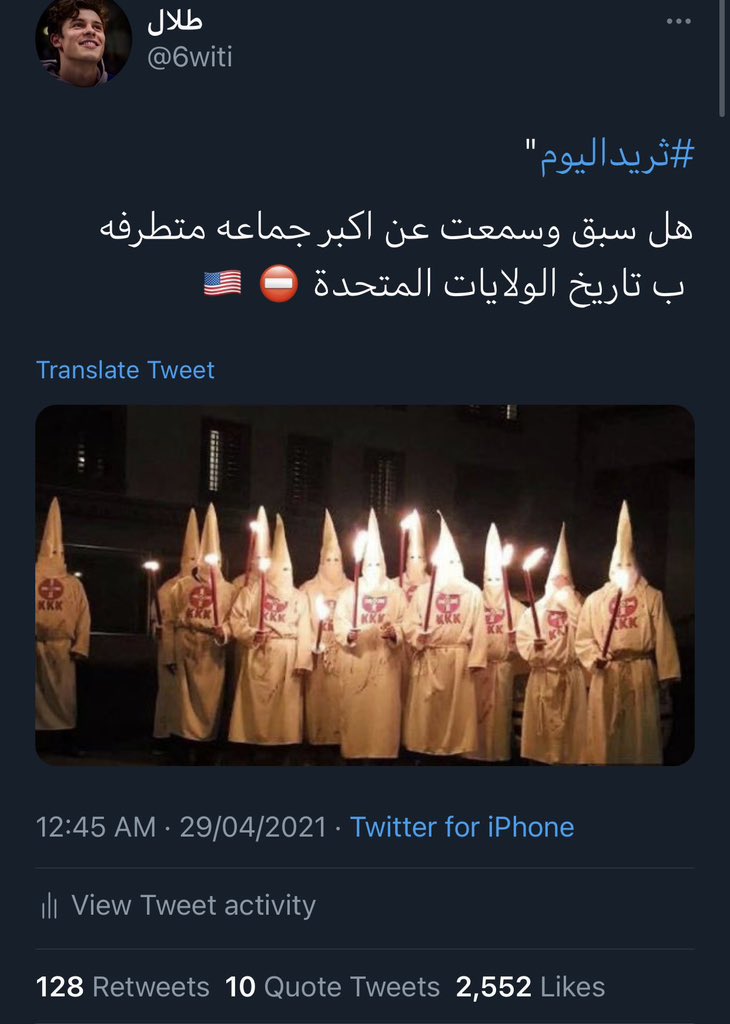Open the attached photo of hooded figures
730x1024 pixels.
click(x=365, y=585)
